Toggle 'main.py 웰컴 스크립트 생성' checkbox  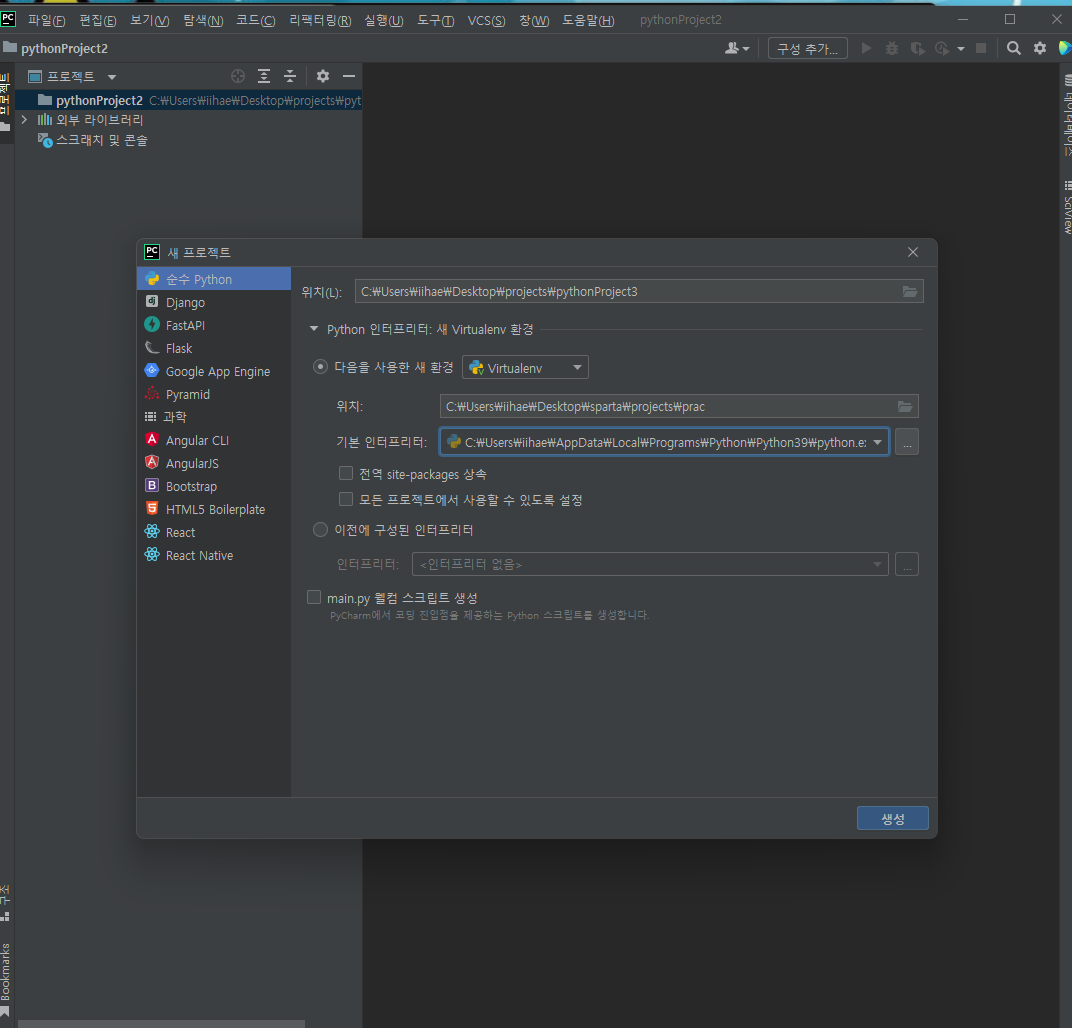314,597
